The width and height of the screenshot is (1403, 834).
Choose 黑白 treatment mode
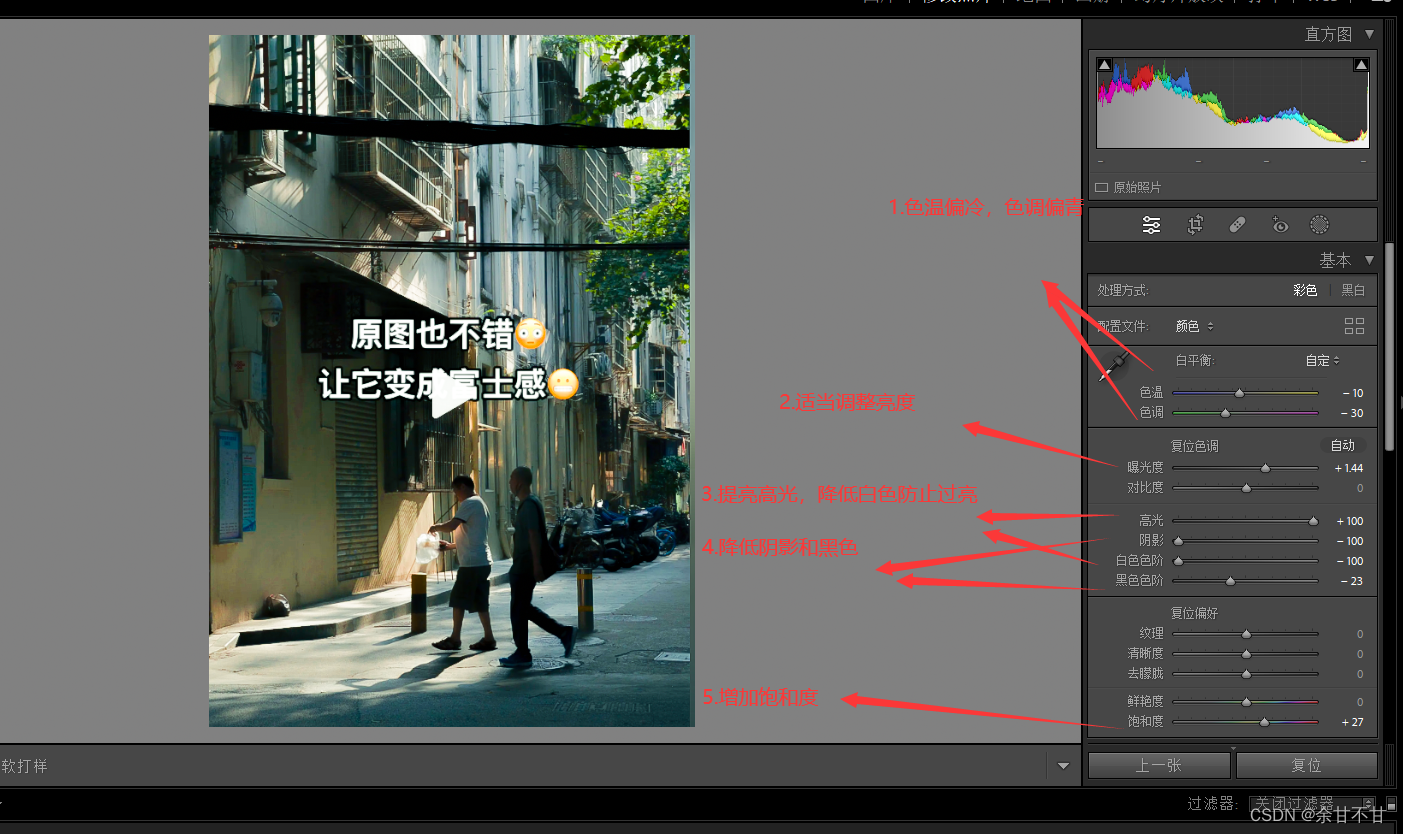pos(1353,290)
